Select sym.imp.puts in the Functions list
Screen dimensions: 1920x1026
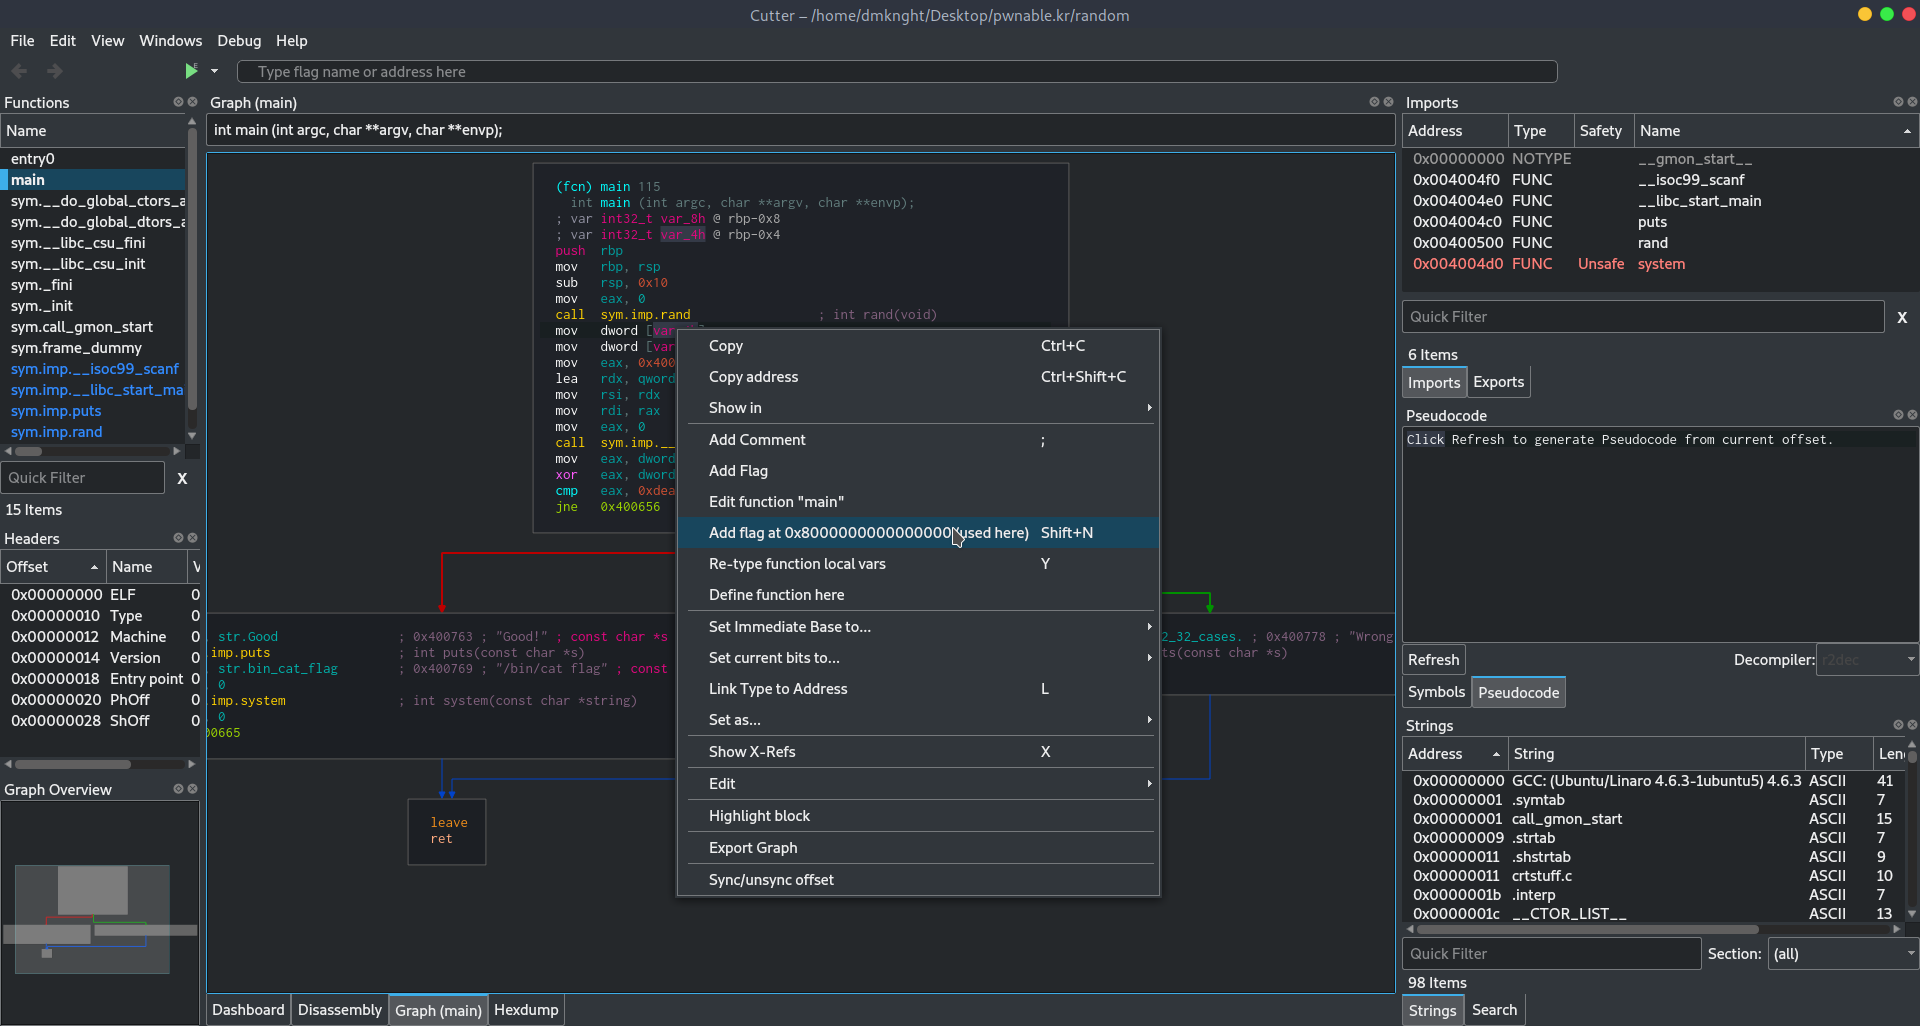(93, 411)
